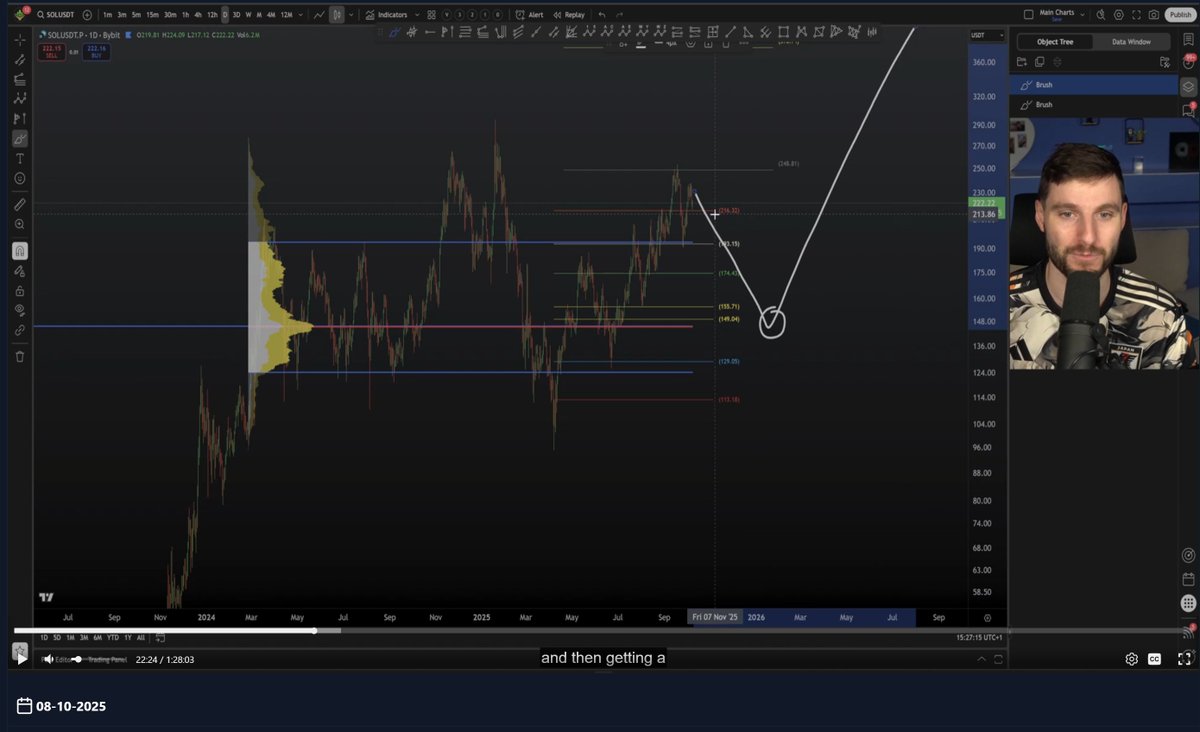Open manage layout drawings icon in object tree
The height and width of the screenshot is (732, 1200).
(x=1164, y=62)
